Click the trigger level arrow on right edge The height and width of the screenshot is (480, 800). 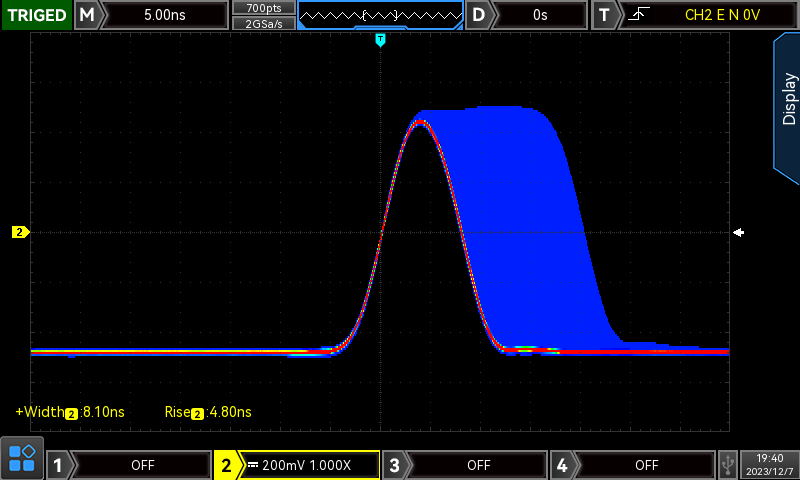[x=738, y=232]
